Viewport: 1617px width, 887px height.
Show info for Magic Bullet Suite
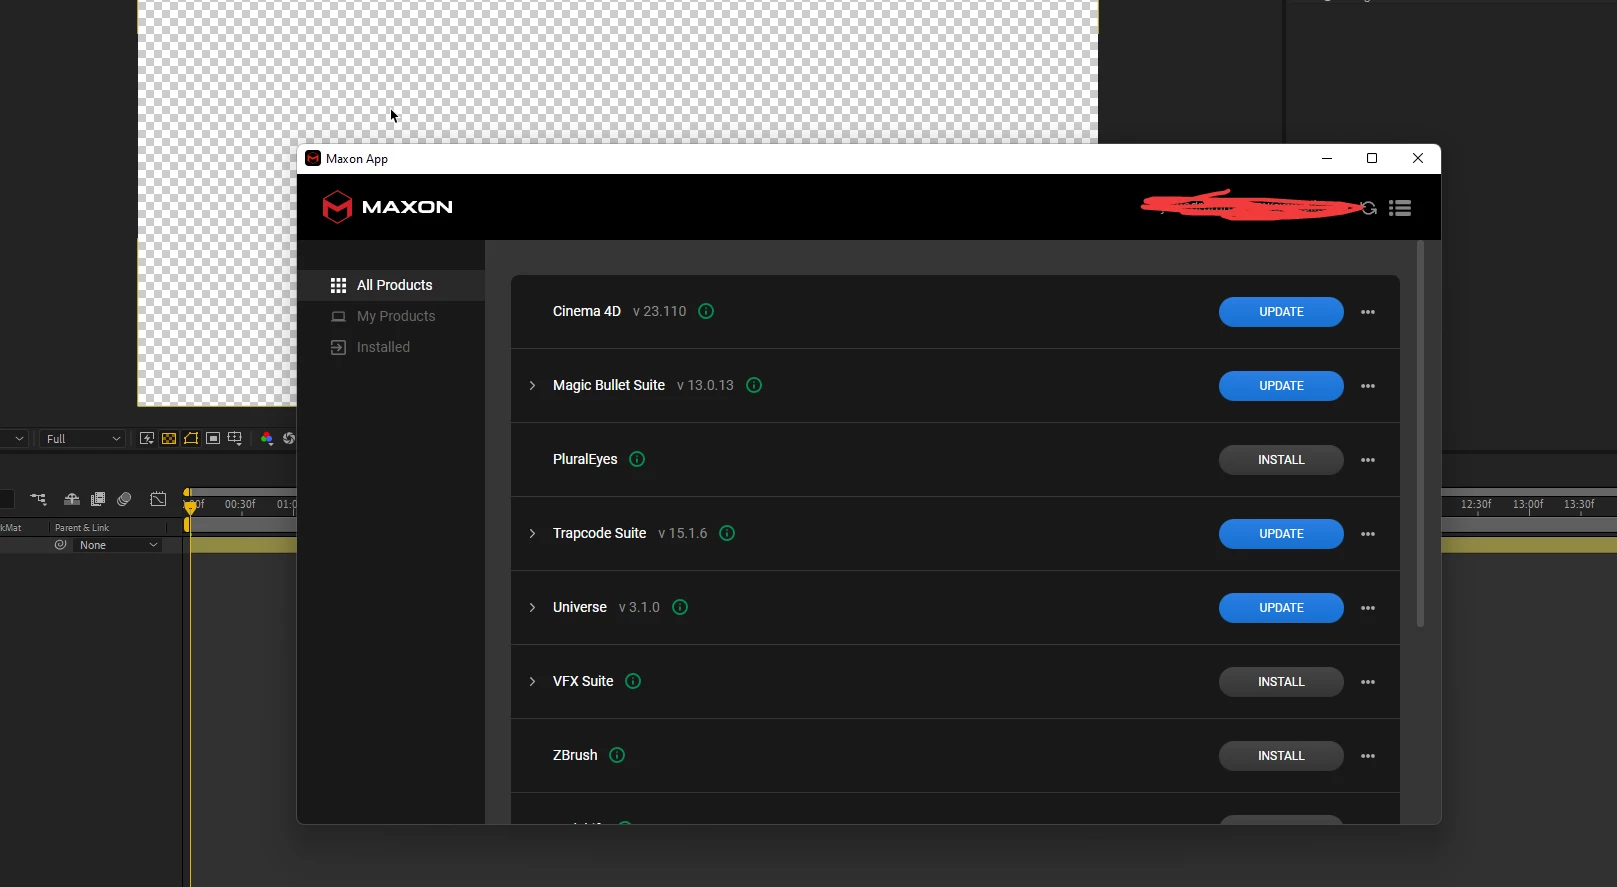coord(754,385)
